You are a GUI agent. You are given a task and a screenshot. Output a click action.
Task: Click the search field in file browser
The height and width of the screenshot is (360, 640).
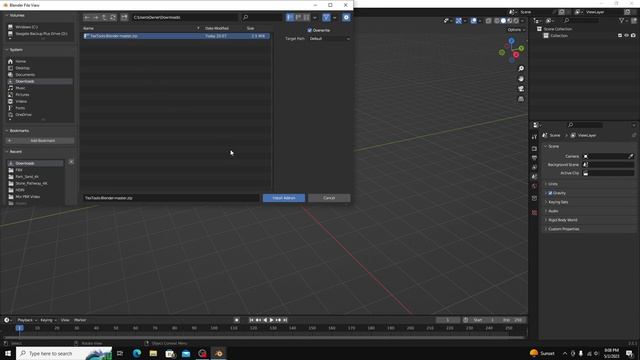tap(261, 18)
